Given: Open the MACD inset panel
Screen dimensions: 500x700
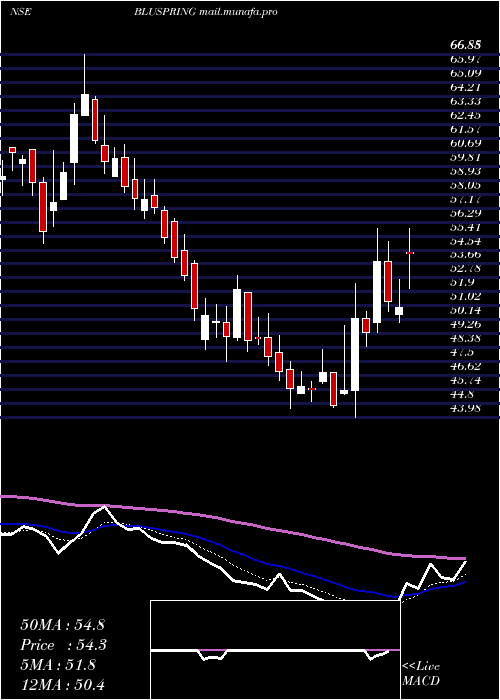Looking at the screenshot, I should point(275,650).
